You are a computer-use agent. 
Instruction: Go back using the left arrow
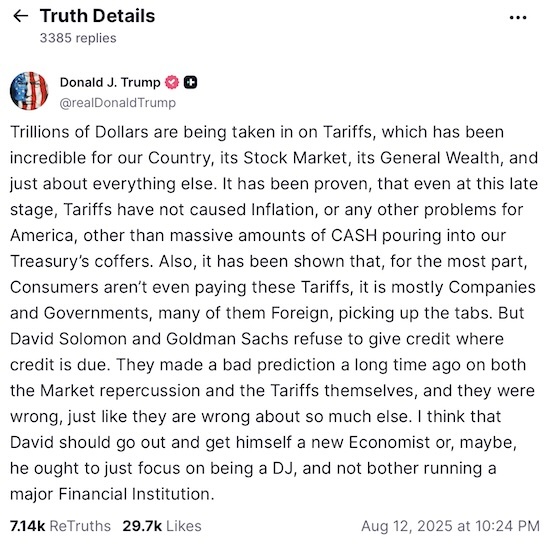[x=20, y=16]
